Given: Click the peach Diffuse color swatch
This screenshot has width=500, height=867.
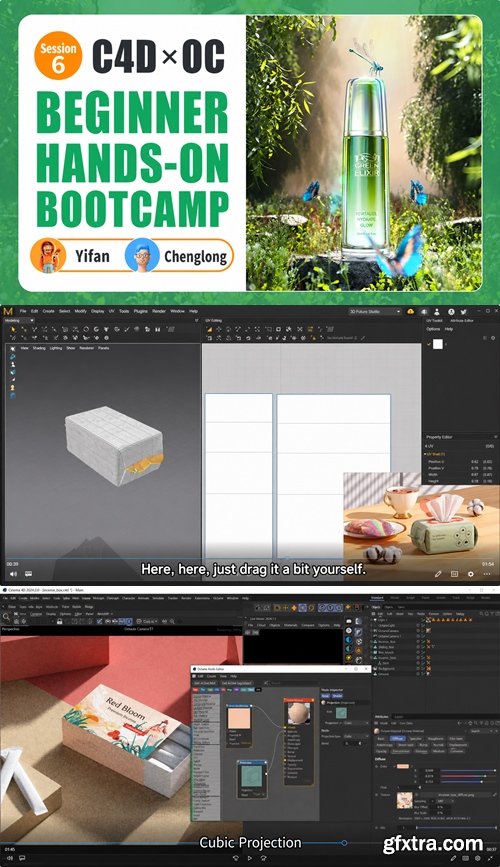Looking at the screenshot, I should (403, 766).
